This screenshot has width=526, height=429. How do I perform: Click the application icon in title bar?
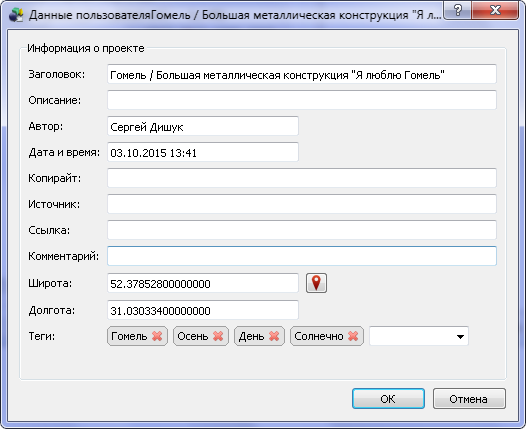click(16, 15)
